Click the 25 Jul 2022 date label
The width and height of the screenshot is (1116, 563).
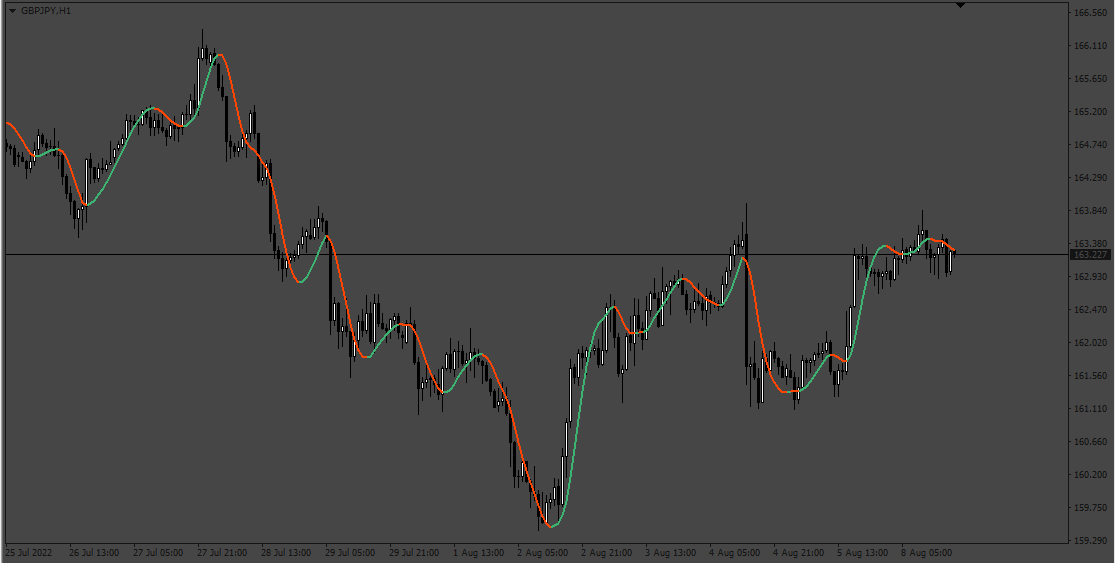[x=29, y=553]
